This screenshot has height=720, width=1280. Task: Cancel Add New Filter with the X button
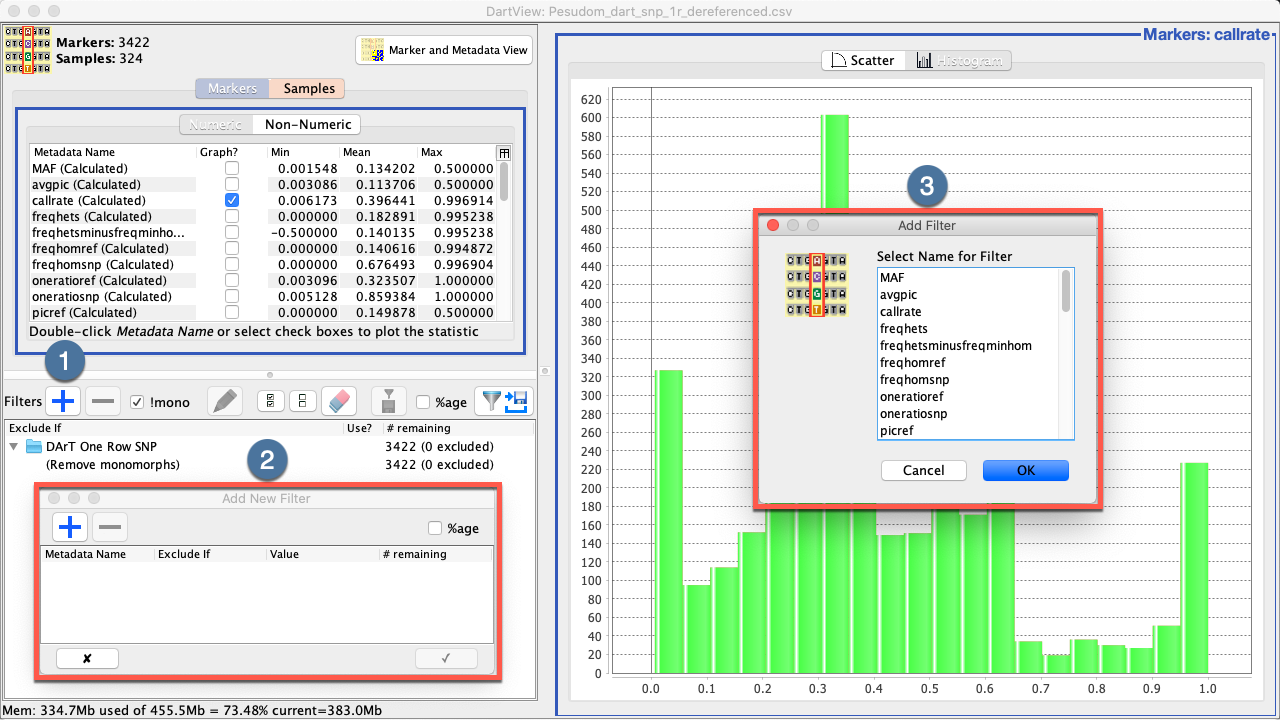[87, 658]
